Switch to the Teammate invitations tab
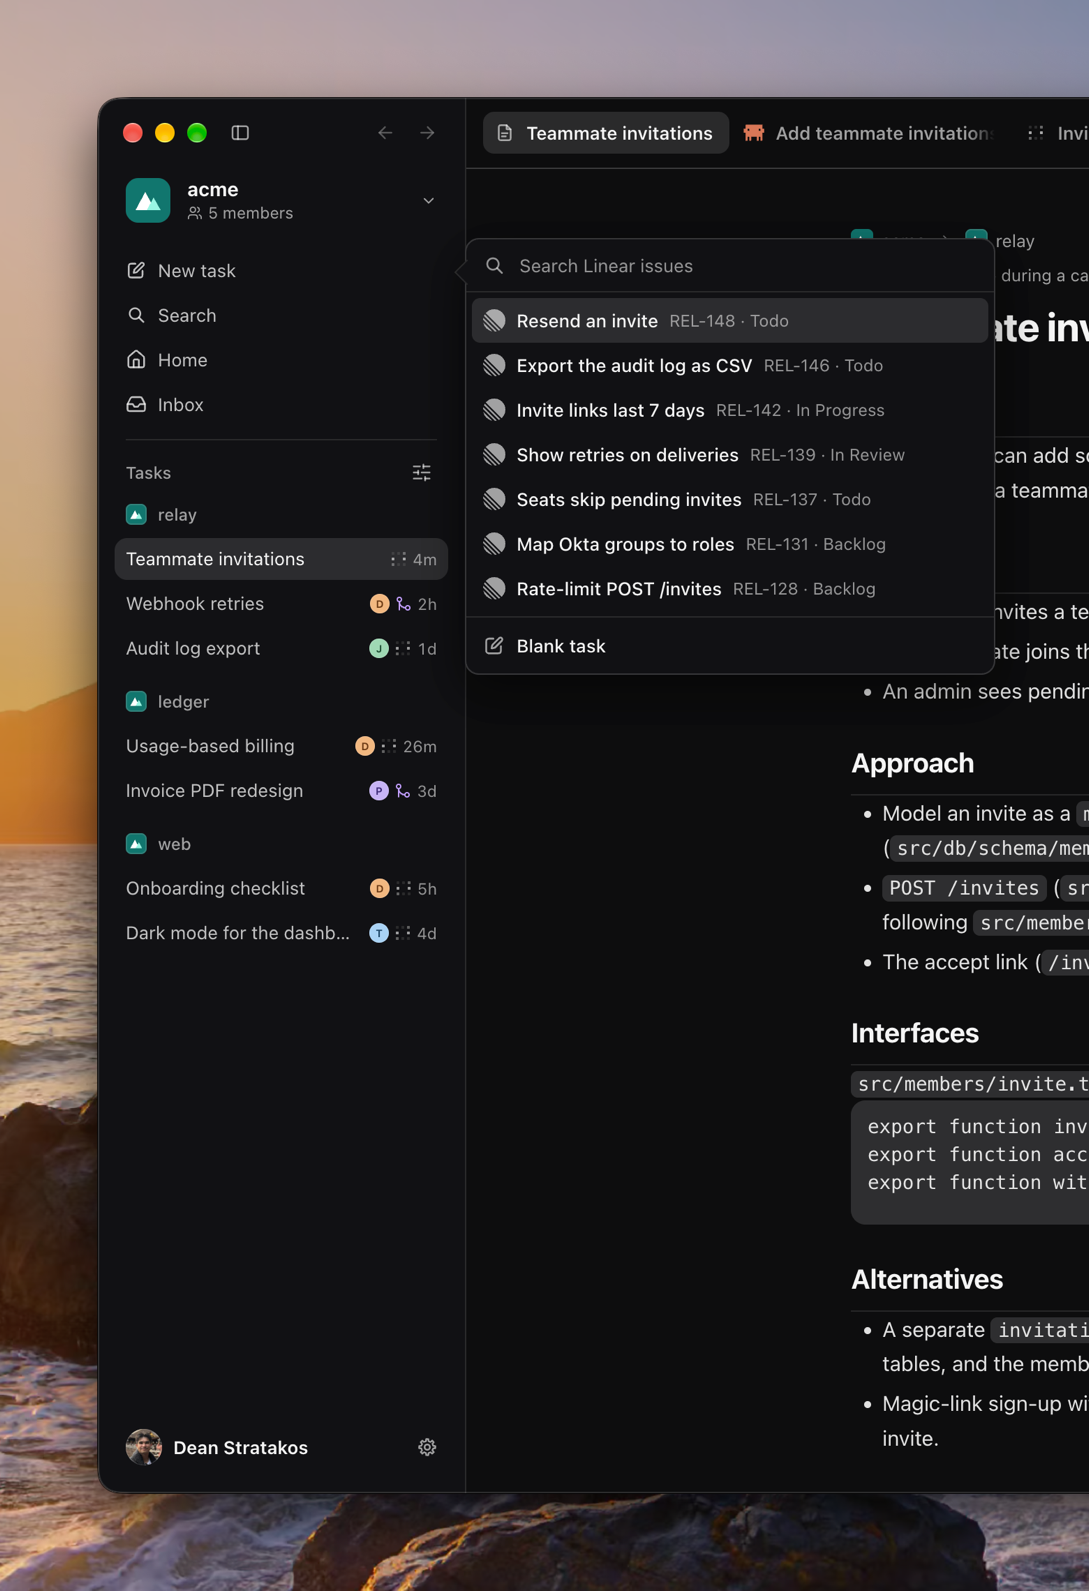The height and width of the screenshot is (1591, 1089). click(x=605, y=133)
